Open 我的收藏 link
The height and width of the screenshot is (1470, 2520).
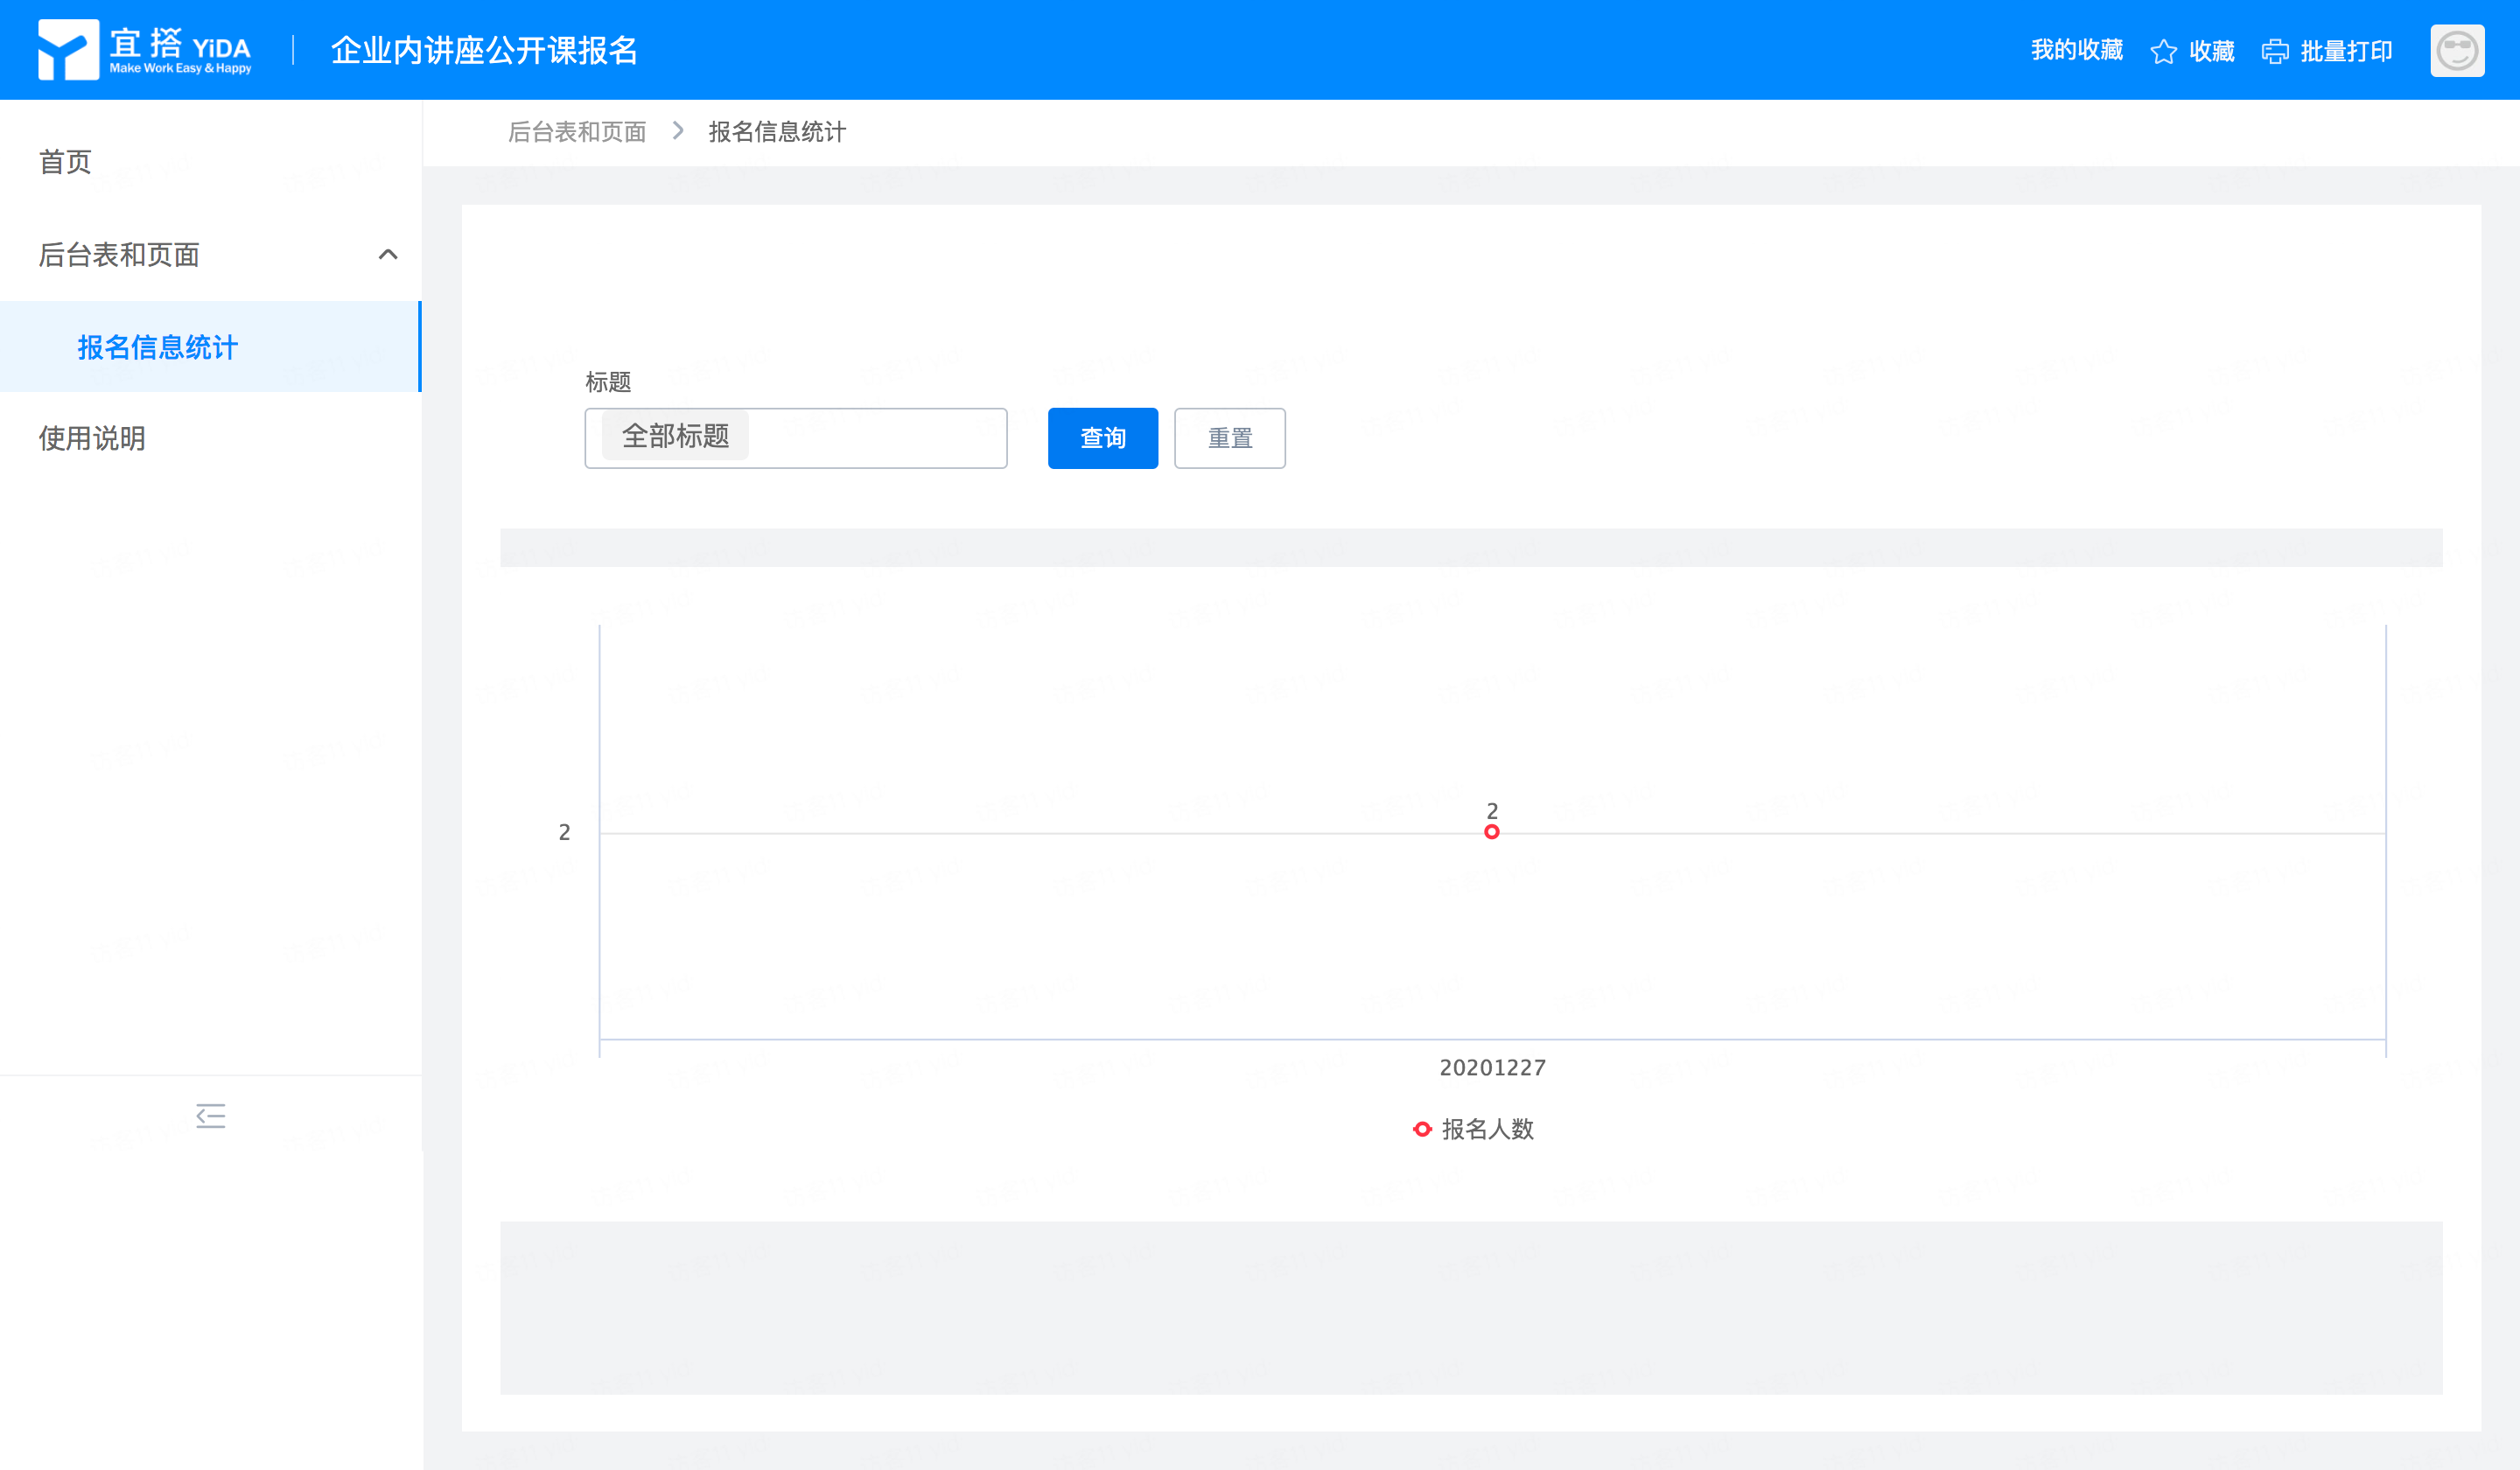pyautogui.click(x=2076, y=50)
